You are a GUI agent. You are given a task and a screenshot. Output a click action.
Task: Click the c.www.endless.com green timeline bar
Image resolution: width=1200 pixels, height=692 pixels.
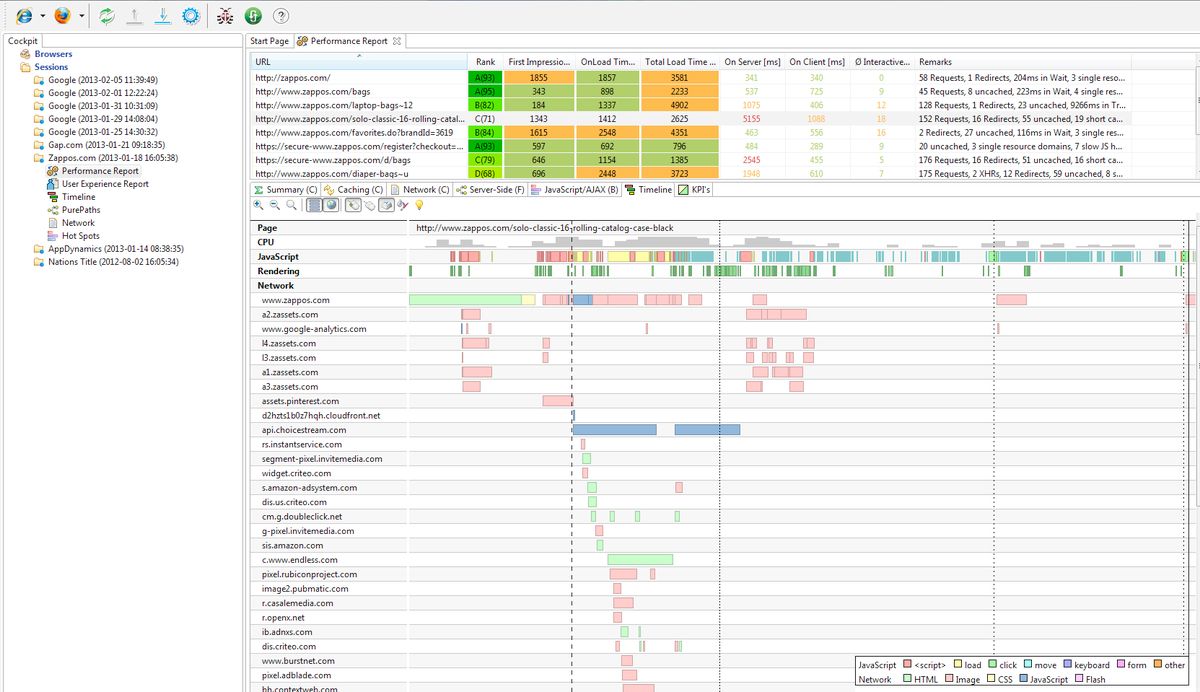point(640,559)
